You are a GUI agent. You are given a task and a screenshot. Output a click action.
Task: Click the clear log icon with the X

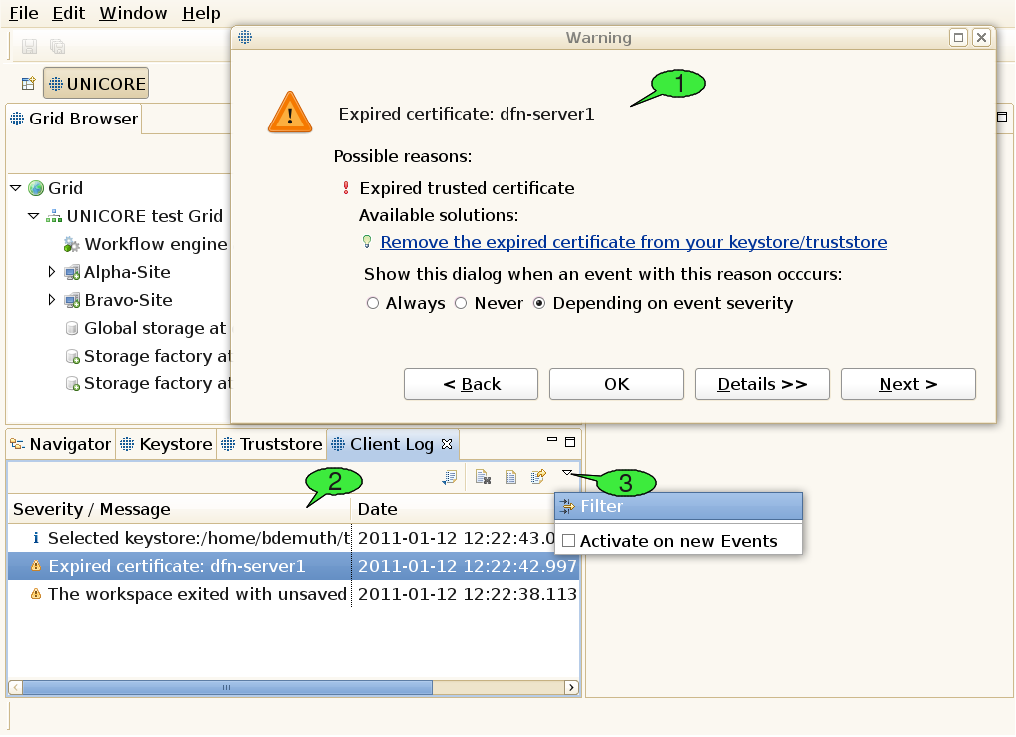click(483, 477)
